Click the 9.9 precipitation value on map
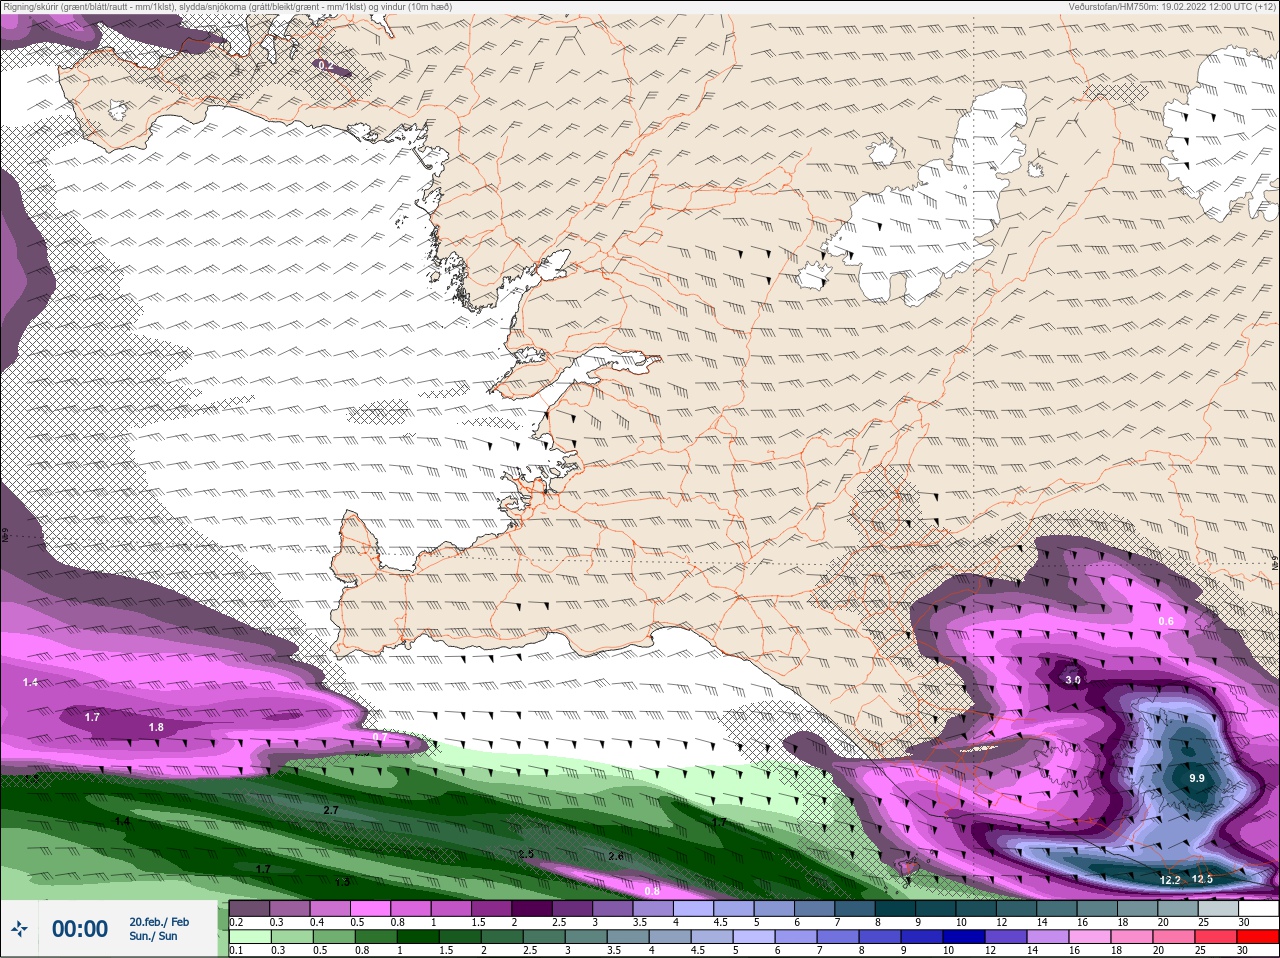The image size is (1280, 958). tap(1196, 778)
